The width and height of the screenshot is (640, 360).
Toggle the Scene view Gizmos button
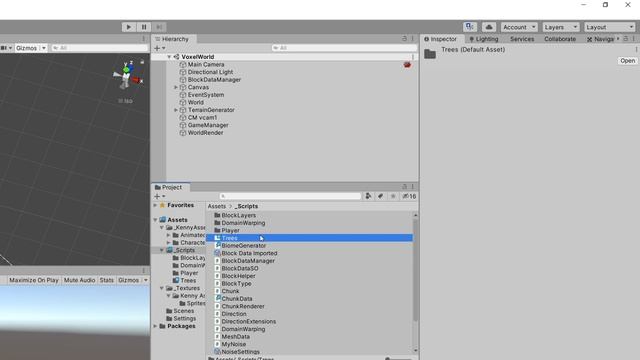coord(27,48)
